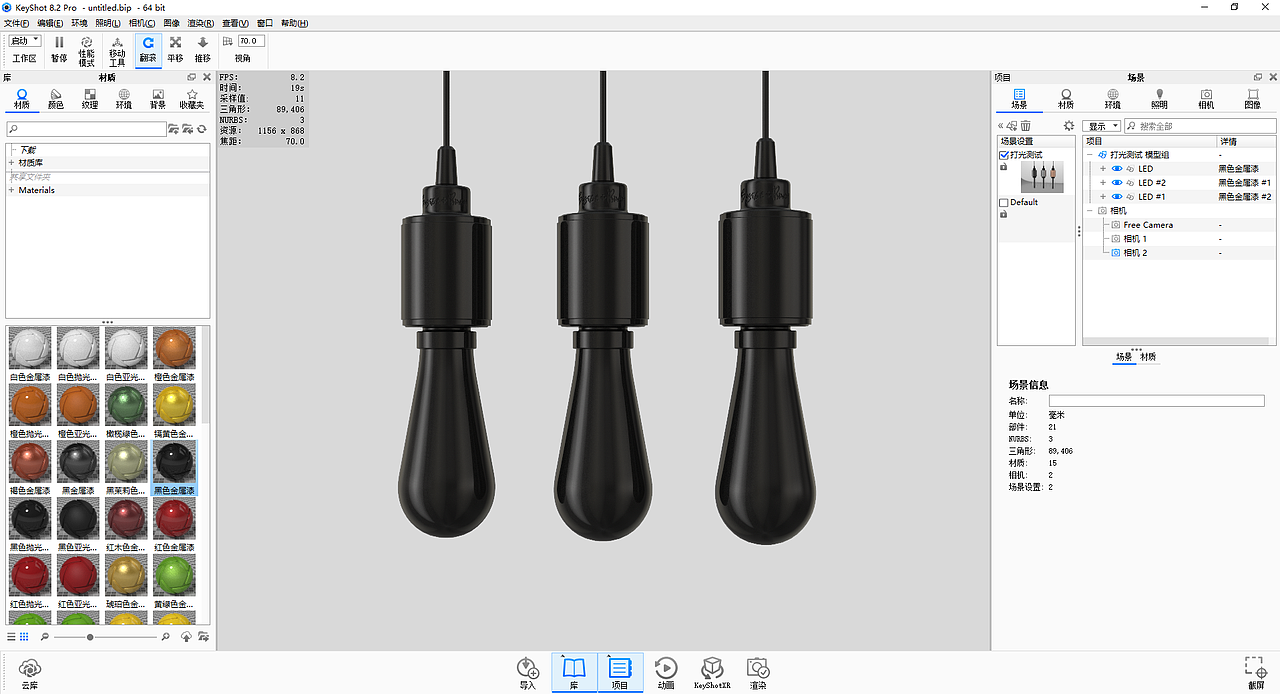Screen dimensions: 1280x694
Task: Select 相机 2 in scene tree
Action: pyautogui.click(x=1134, y=253)
